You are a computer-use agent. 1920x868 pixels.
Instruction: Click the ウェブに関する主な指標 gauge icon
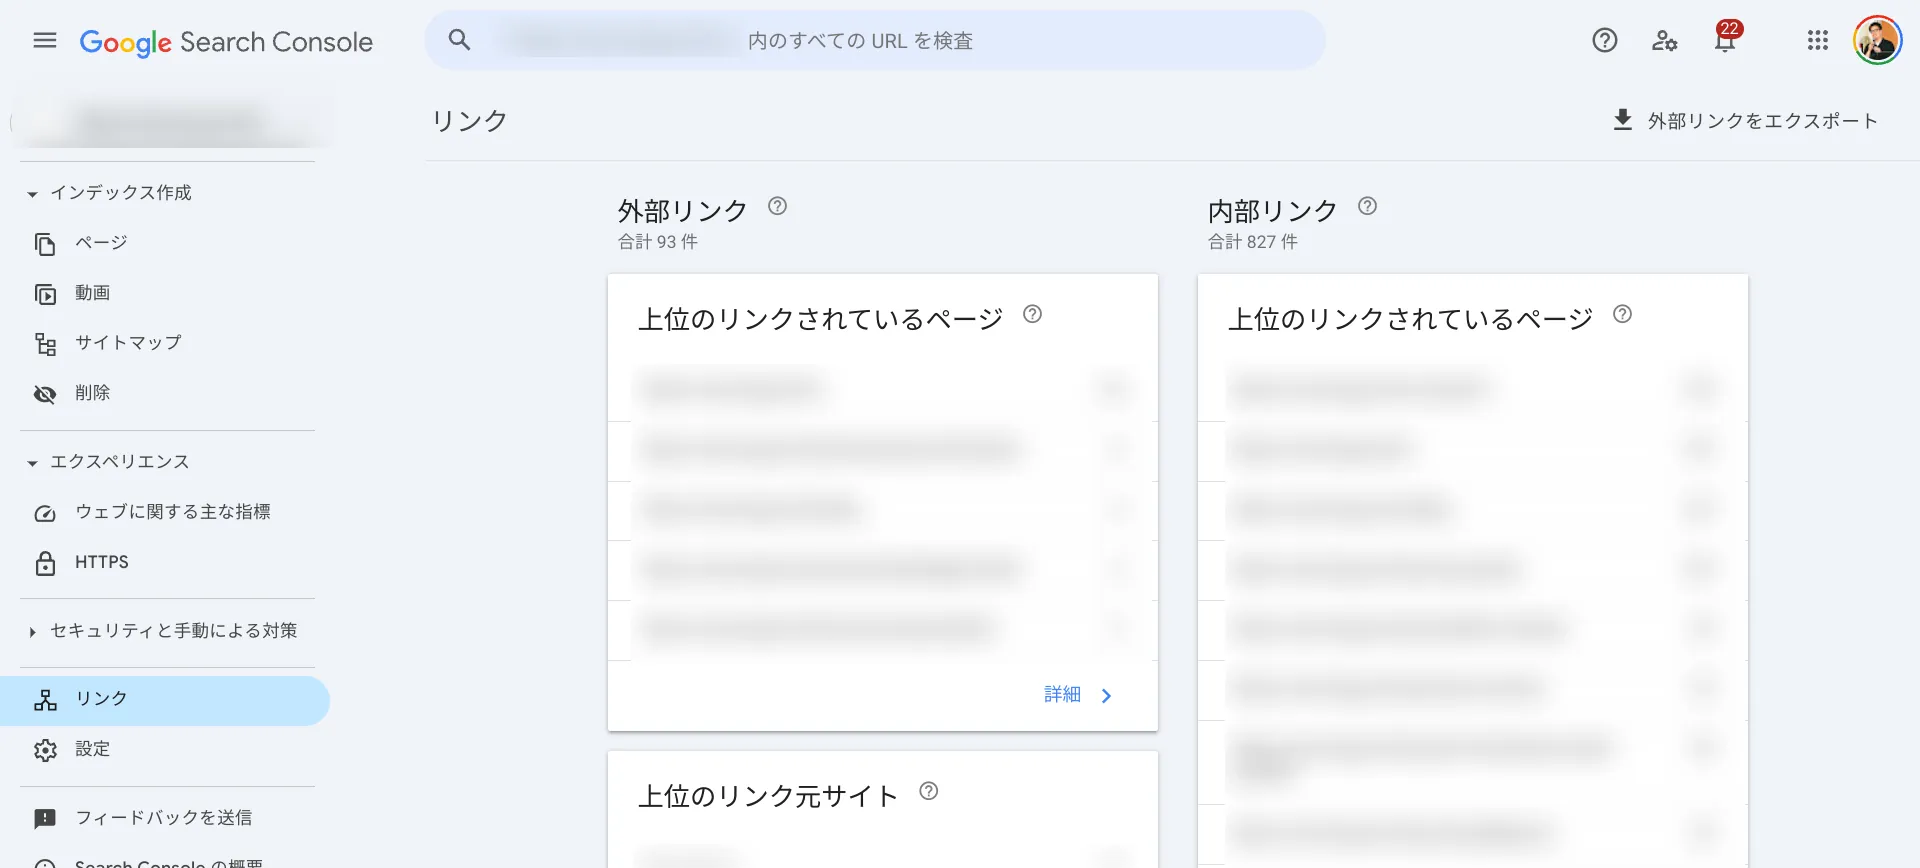(45, 513)
